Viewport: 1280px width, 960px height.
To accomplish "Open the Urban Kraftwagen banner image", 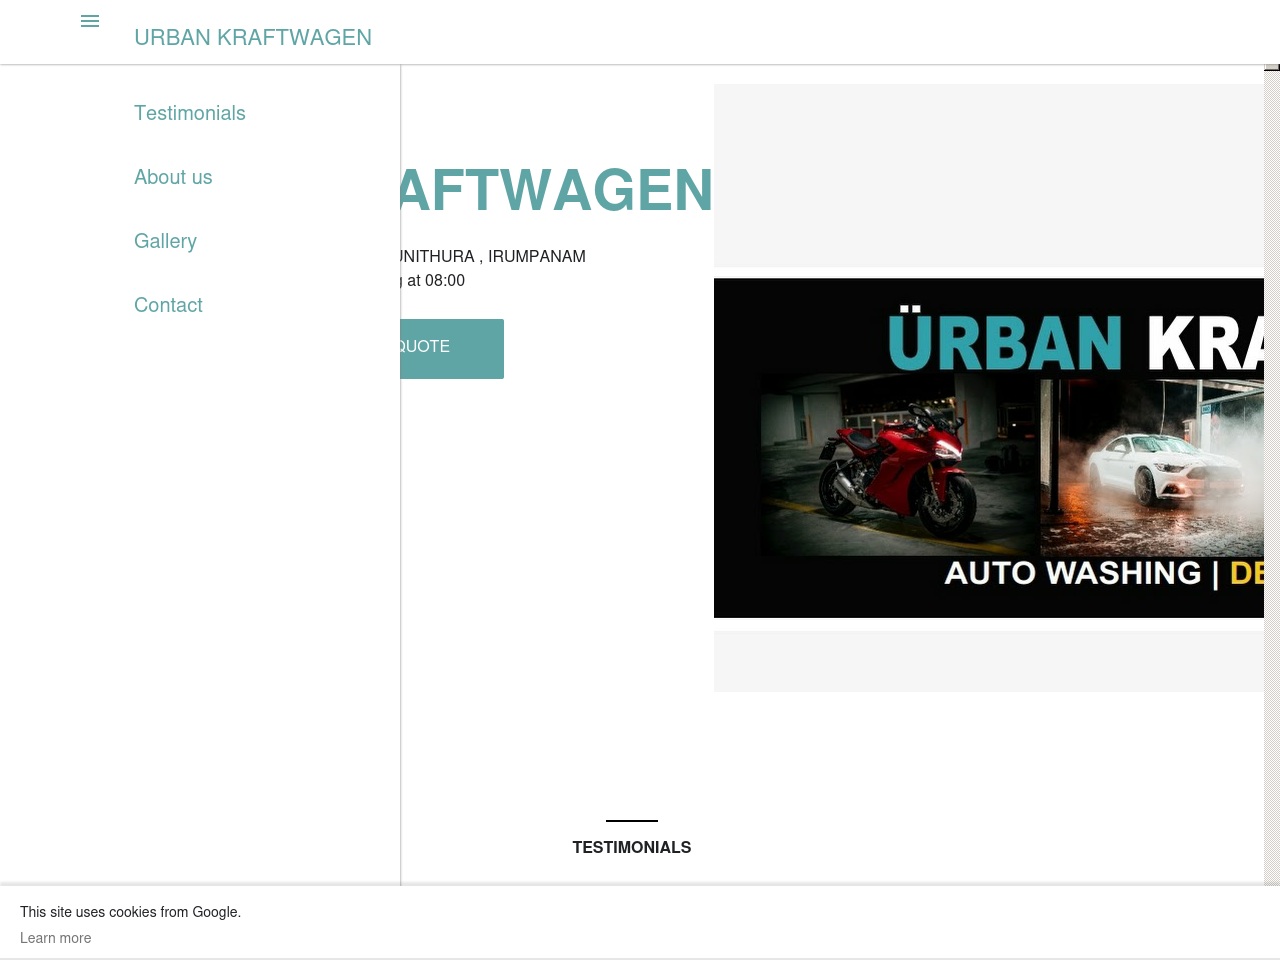I will [989, 448].
